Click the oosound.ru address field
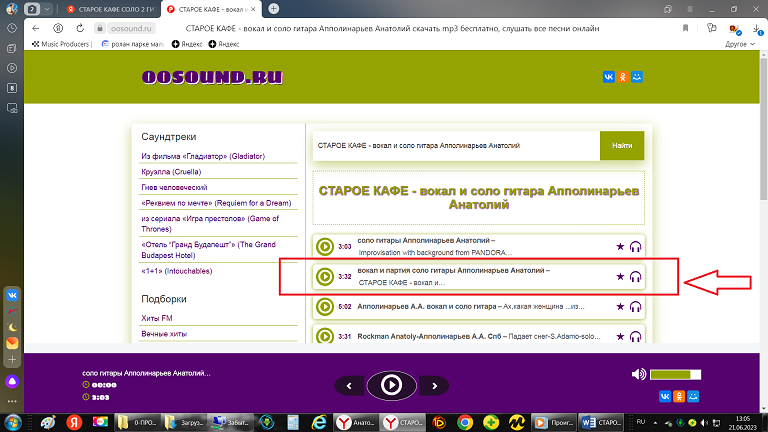Screen dimensions: 768x432 [x=131, y=28]
